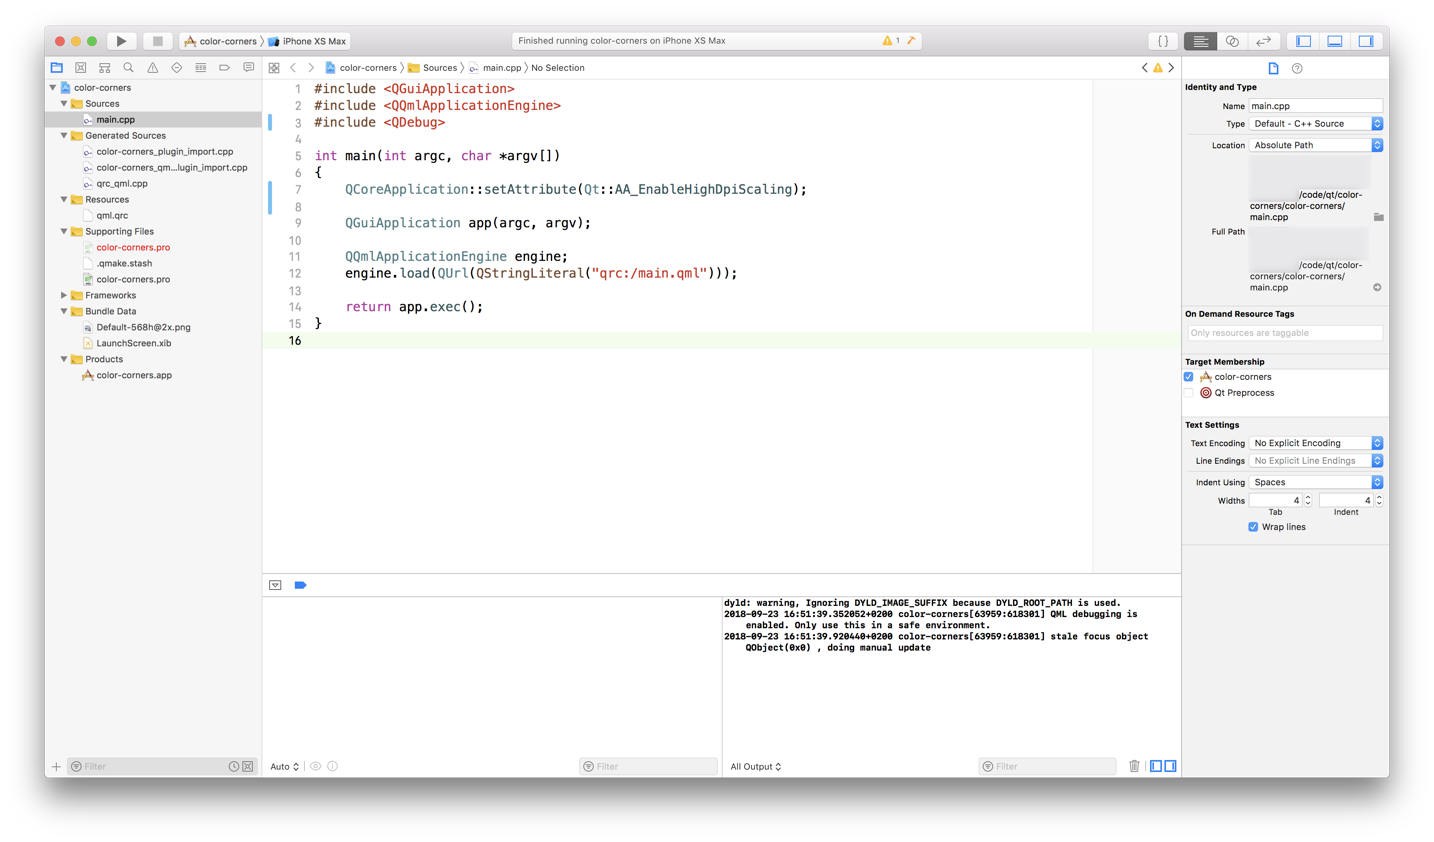Toggle the Debug area visibility
Image resolution: width=1434 pixels, height=842 pixels.
tap(1335, 41)
